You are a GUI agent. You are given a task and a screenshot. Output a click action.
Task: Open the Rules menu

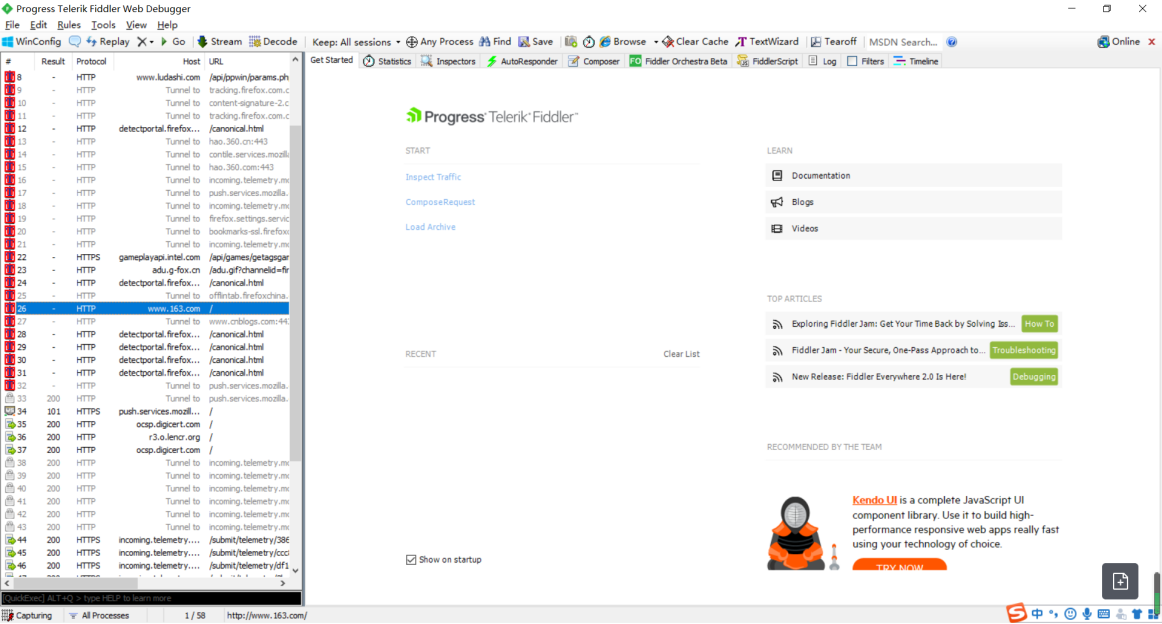pyautogui.click(x=69, y=25)
